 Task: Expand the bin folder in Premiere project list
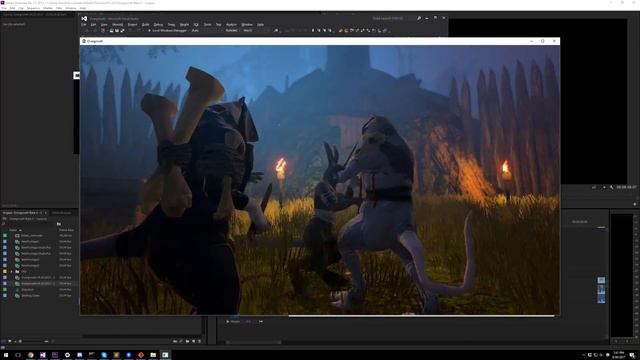(12, 271)
